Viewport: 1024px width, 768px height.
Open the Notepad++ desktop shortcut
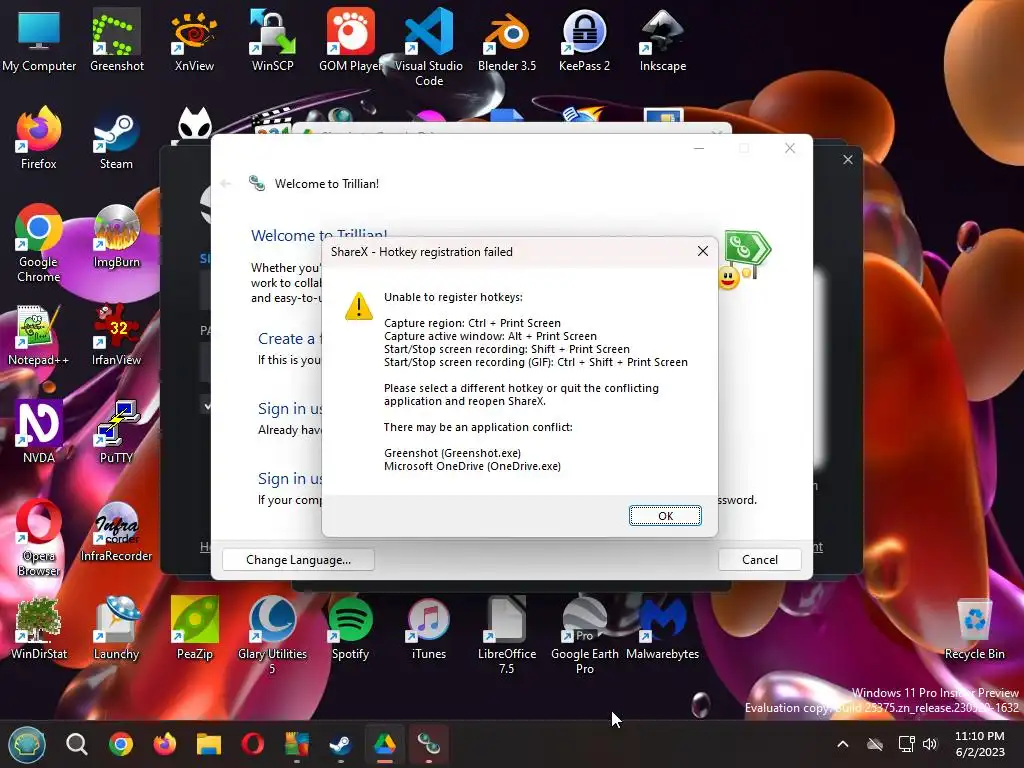(x=39, y=334)
